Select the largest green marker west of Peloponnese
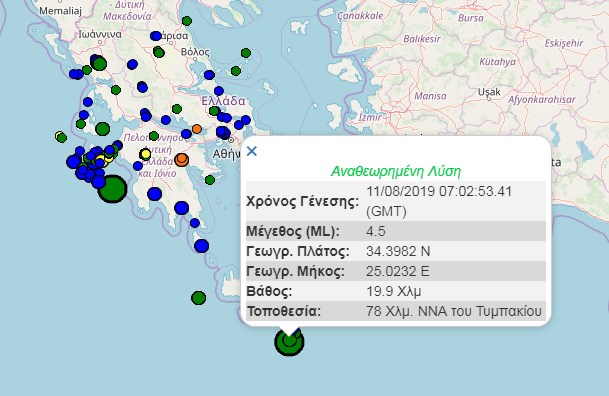 [x=112, y=189]
